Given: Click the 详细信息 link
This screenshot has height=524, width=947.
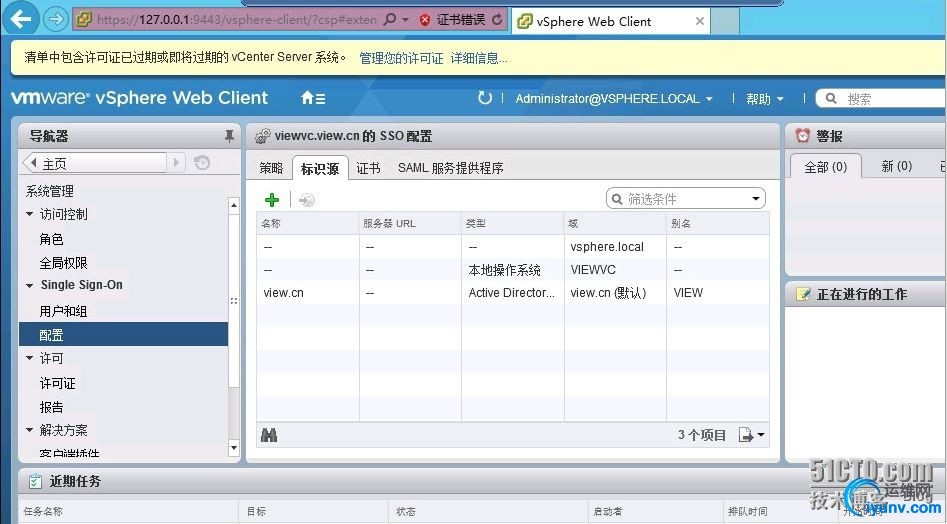Looking at the screenshot, I should pyautogui.click(x=479, y=58).
